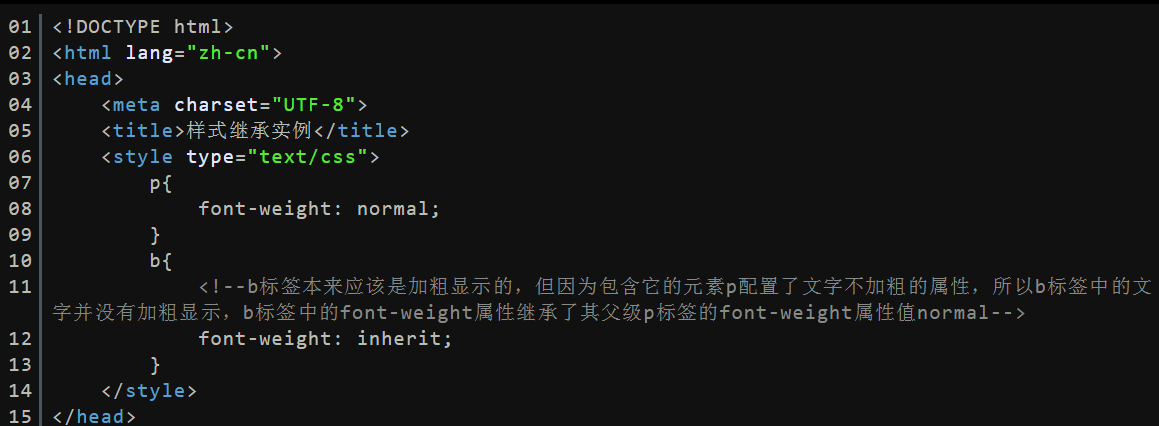This screenshot has width=1159, height=426.
Task: Click the meta tag name on line 04
Action: click(136, 105)
